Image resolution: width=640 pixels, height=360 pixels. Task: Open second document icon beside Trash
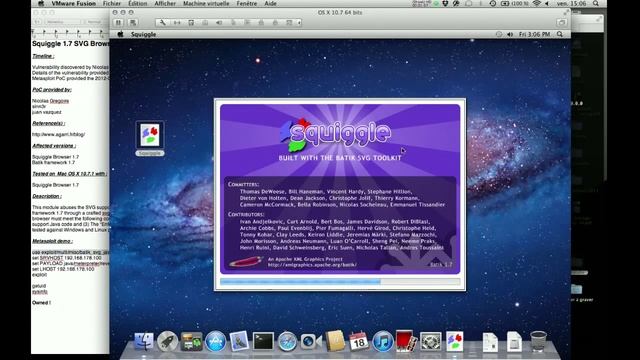(514, 342)
